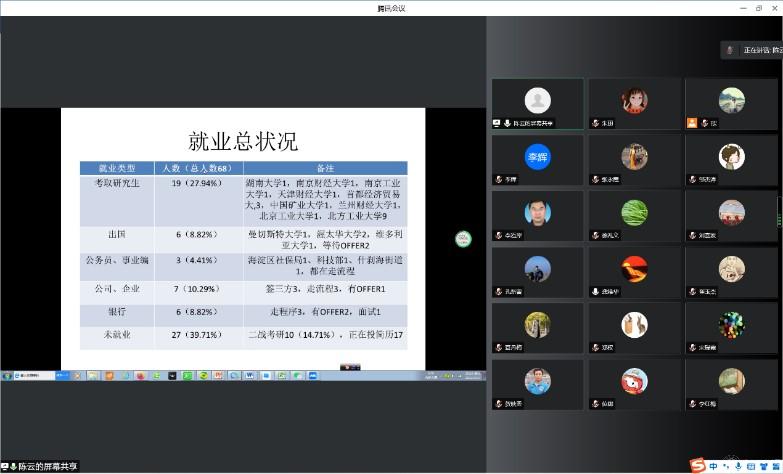The height and width of the screenshot is (474, 783).
Task: Click the microphone icon on 朱田's tile
Action: 595,123
